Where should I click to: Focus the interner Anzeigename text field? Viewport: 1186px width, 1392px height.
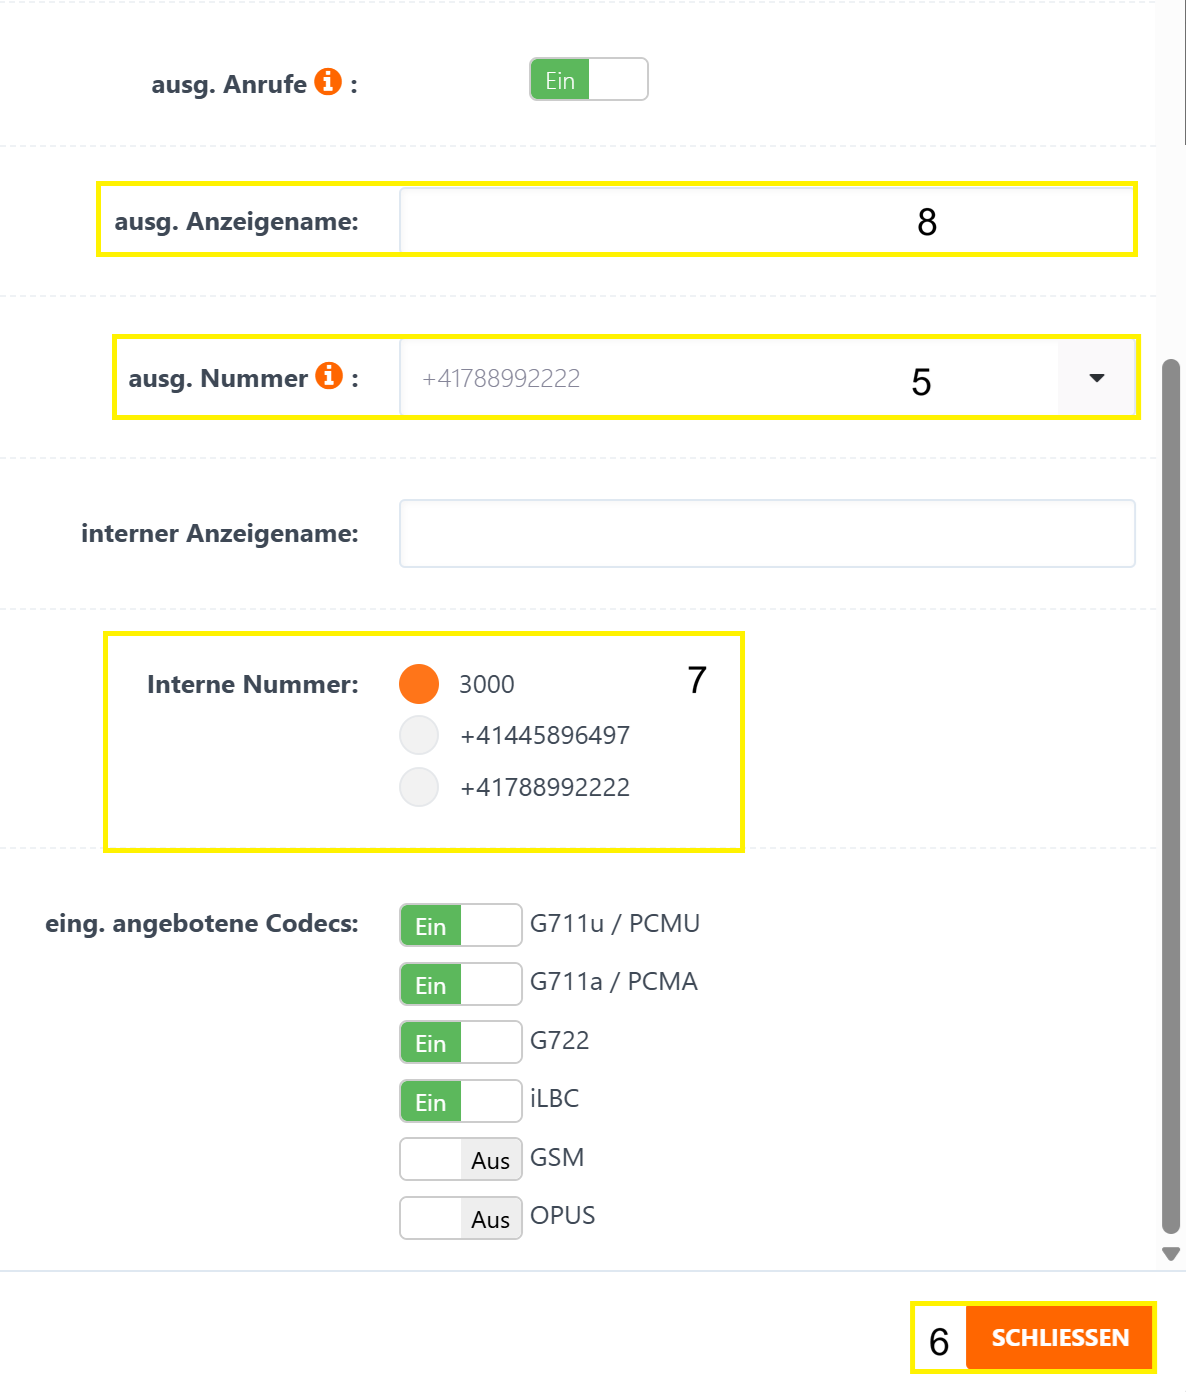[767, 534]
